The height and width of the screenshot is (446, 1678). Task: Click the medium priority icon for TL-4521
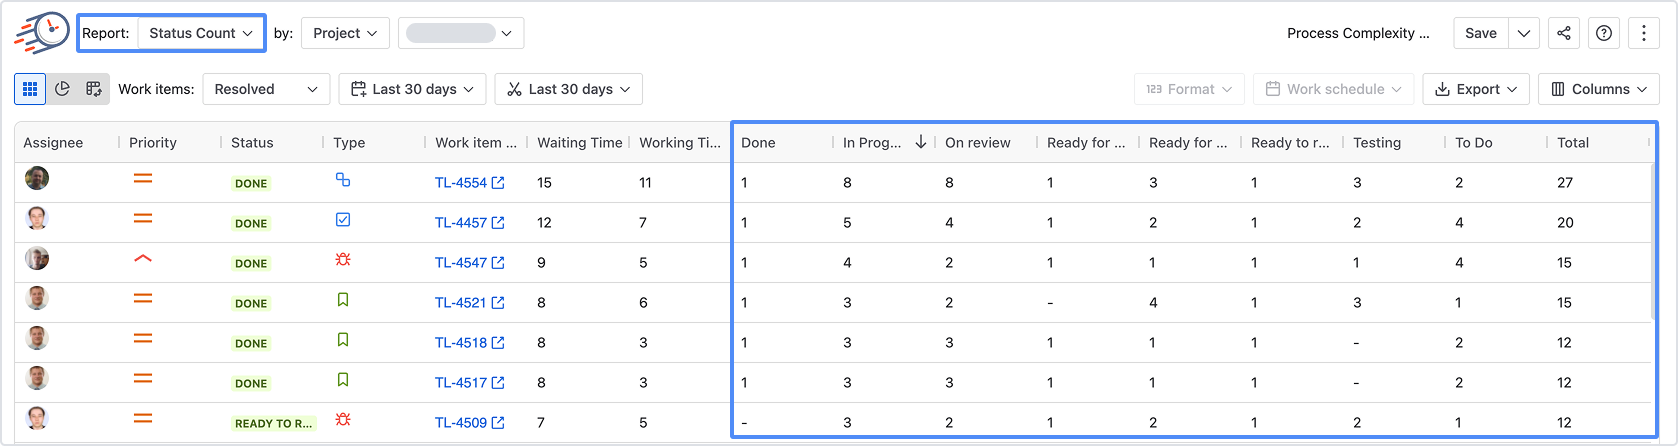pos(143,299)
